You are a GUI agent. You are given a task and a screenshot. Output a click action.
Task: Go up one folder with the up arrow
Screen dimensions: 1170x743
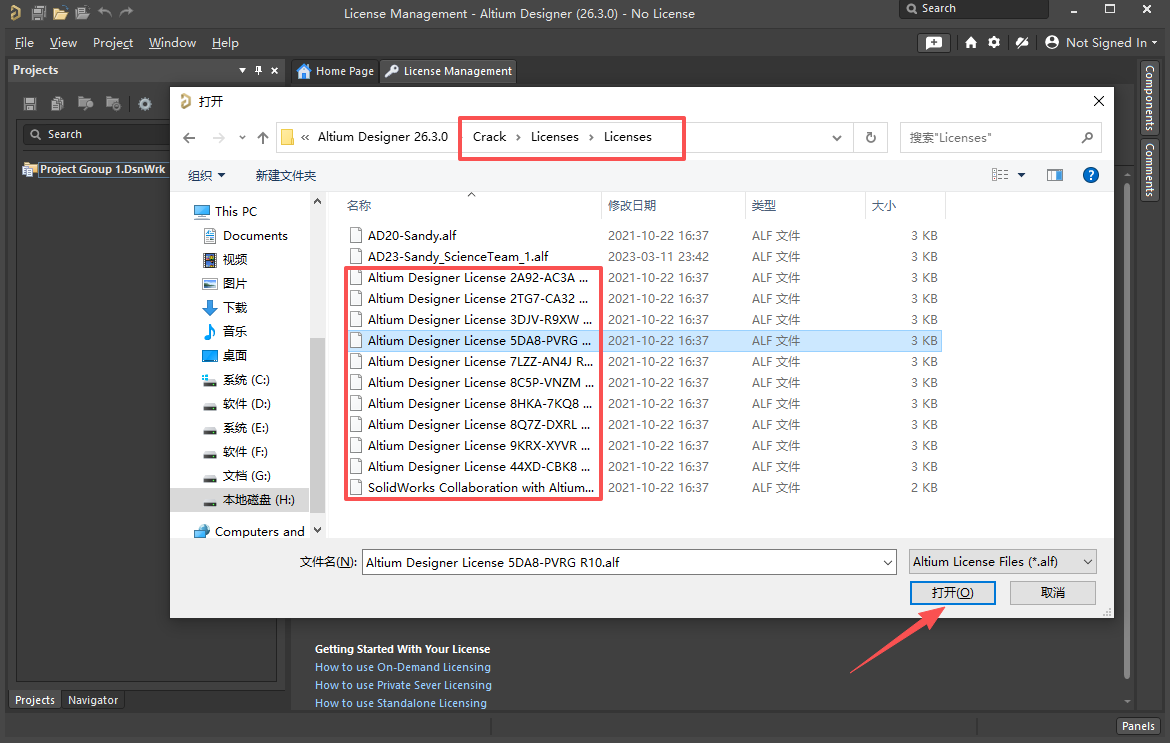coord(263,137)
